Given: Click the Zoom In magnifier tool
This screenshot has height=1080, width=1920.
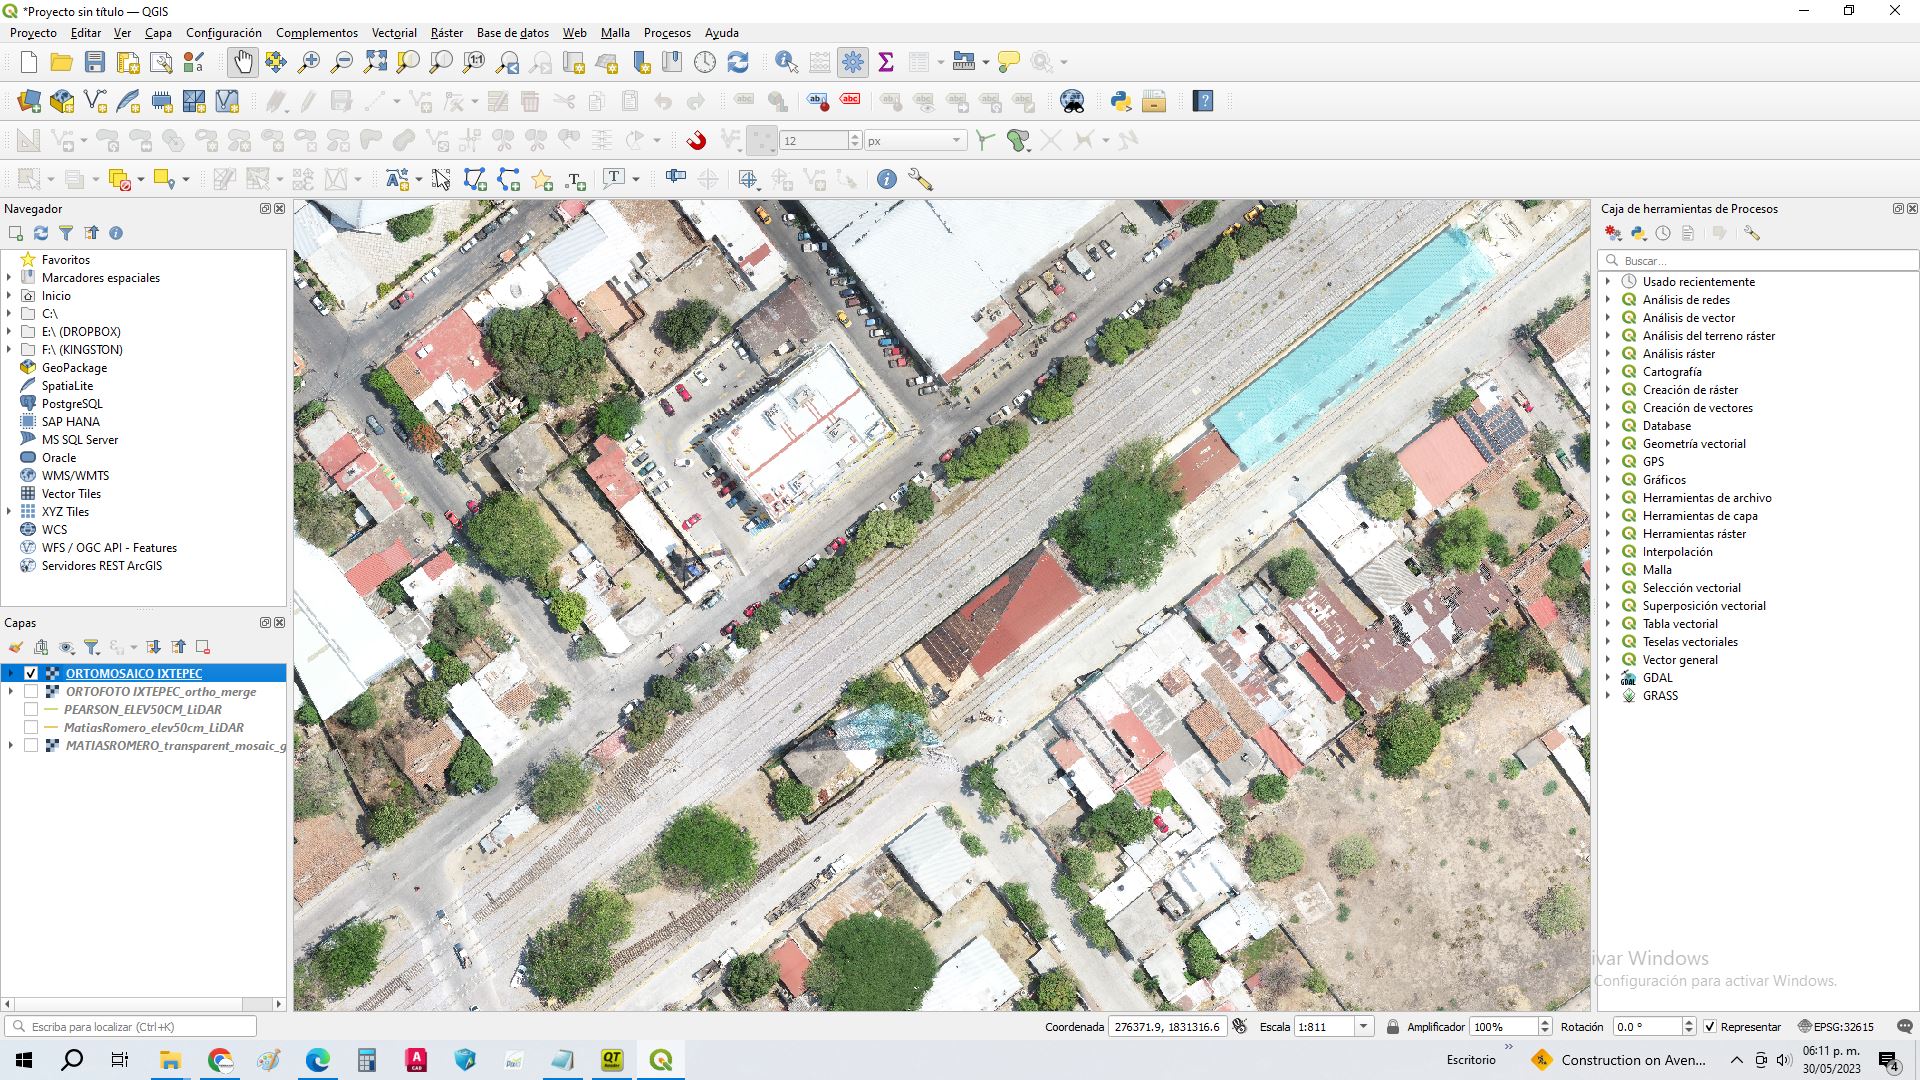Looking at the screenshot, I should click(309, 62).
